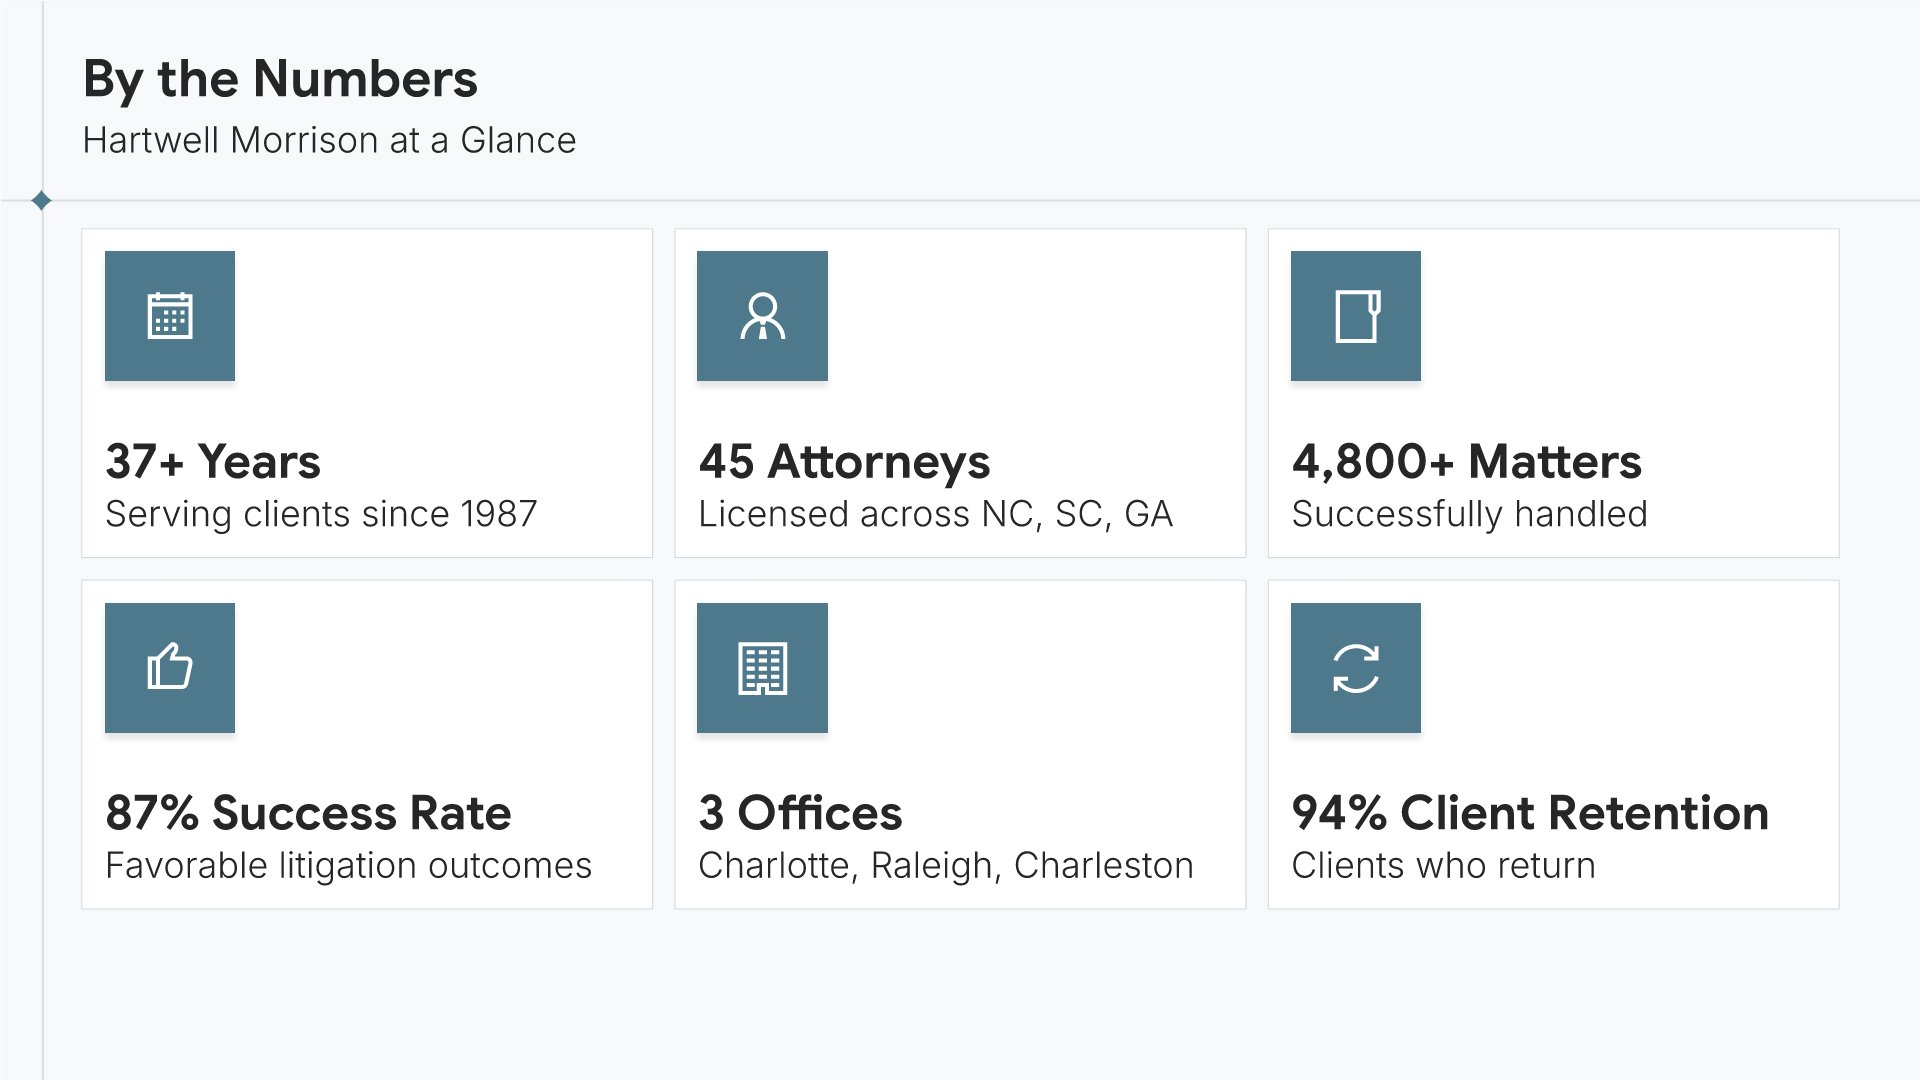Viewport: 1920px width, 1080px height.
Task: Click Licensed across NC, SC, GA text
Action: pyautogui.click(x=935, y=514)
